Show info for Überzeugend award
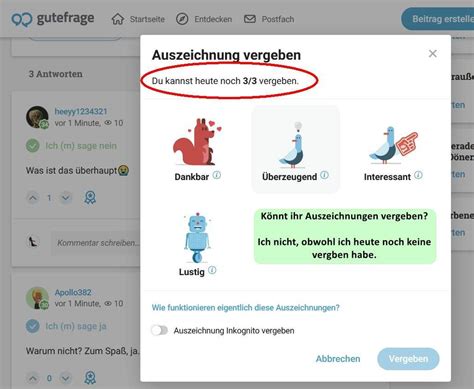Viewport: 474px width, 389px height. pos(324,175)
